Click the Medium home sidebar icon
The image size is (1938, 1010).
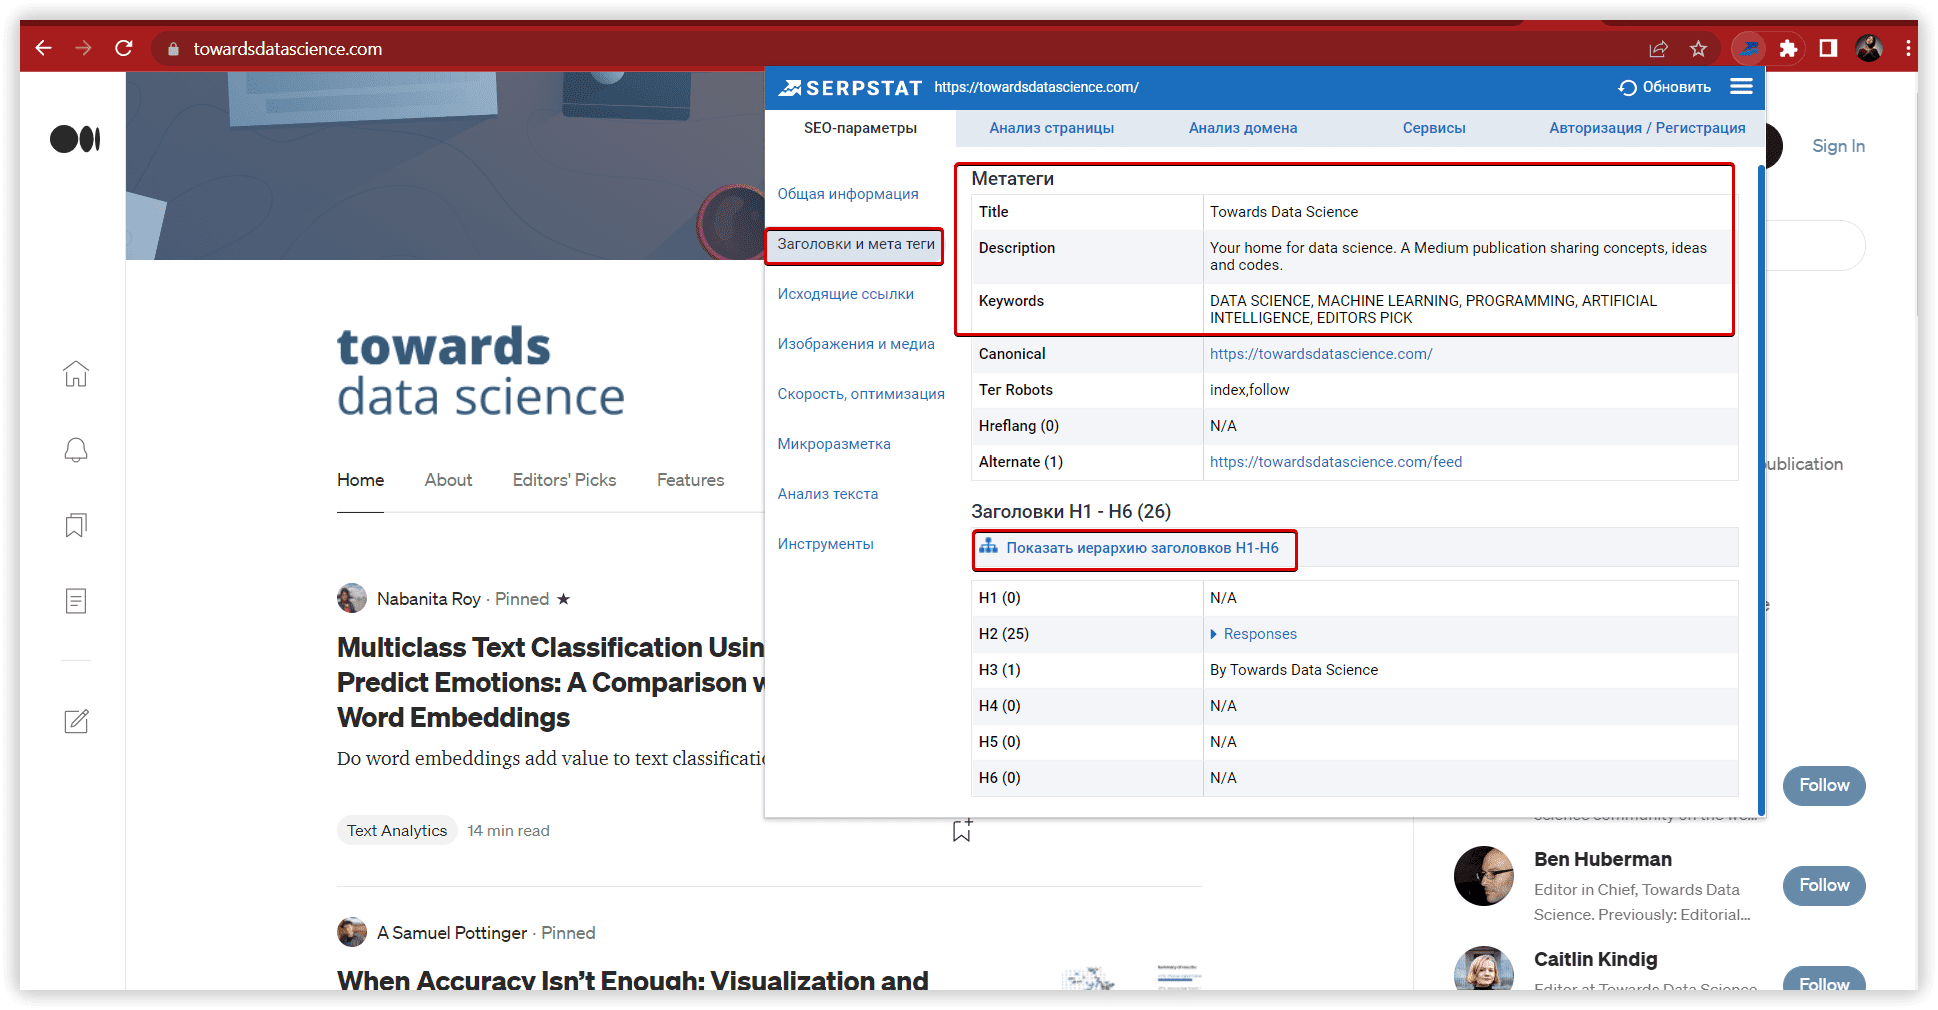pyautogui.click(x=76, y=374)
